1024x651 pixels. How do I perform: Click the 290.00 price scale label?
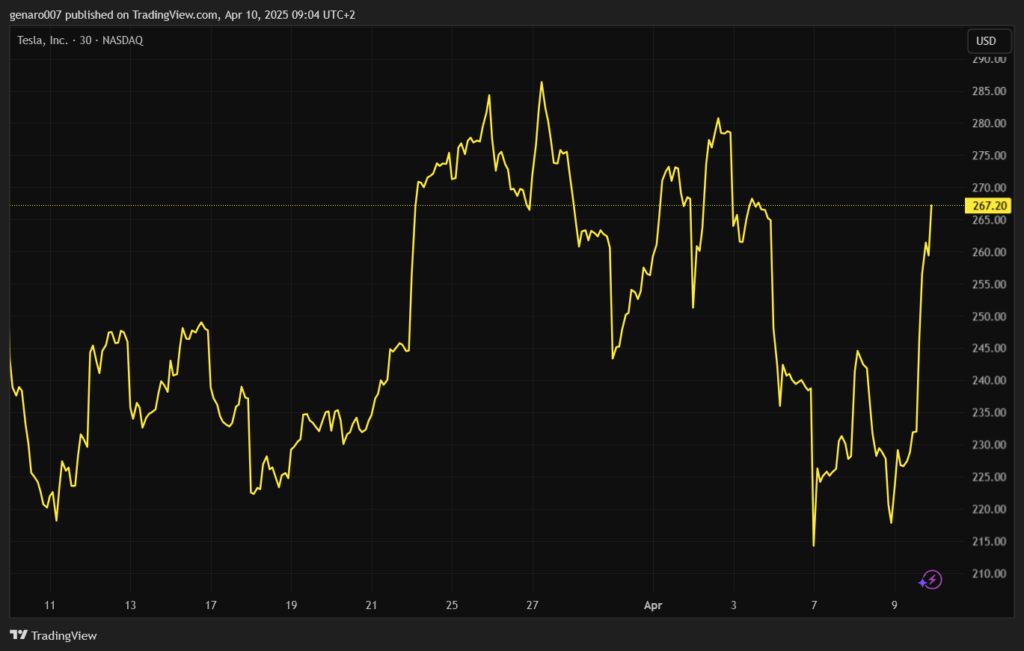click(x=988, y=60)
